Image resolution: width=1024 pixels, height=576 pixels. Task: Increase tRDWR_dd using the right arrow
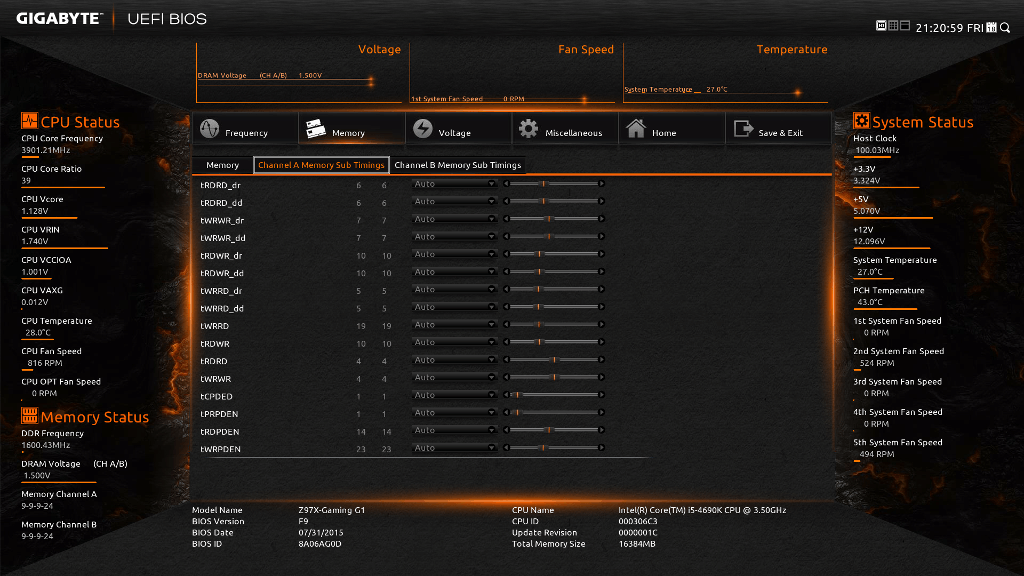pyautogui.click(x=601, y=272)
